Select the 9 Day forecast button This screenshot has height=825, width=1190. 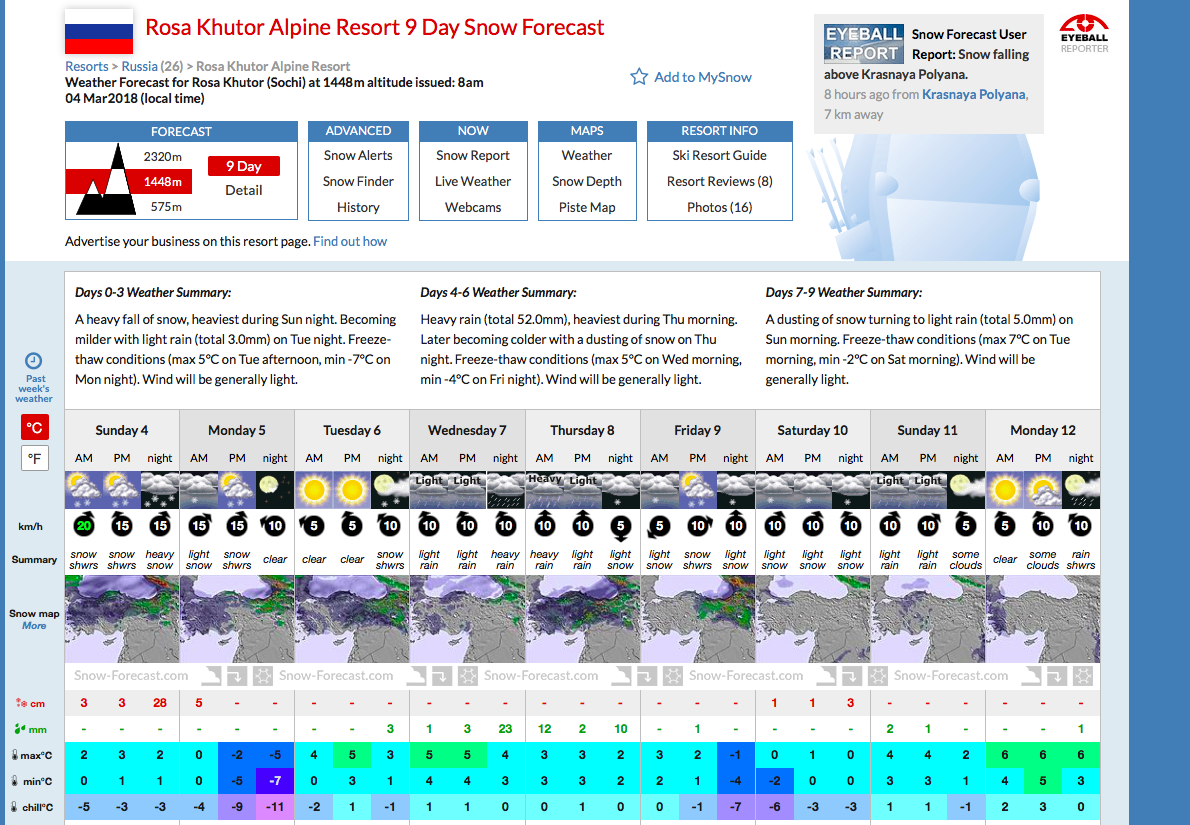pyautogui.click(x=244, y=166)
